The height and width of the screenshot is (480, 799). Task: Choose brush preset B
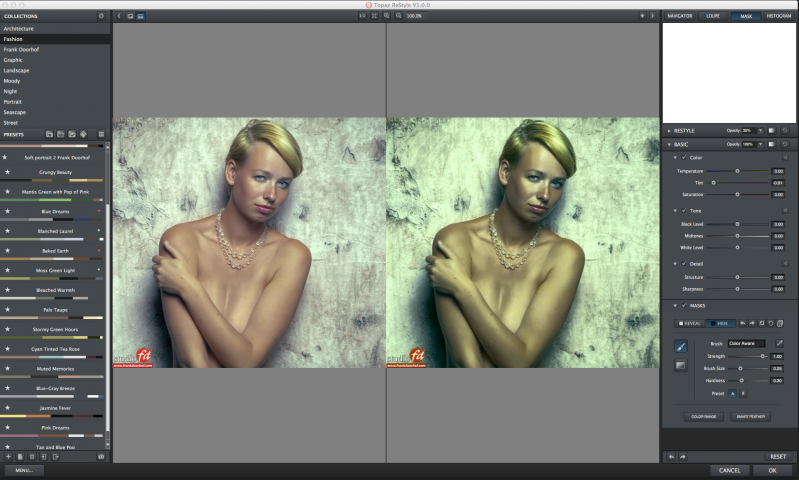tap(743, 394)
